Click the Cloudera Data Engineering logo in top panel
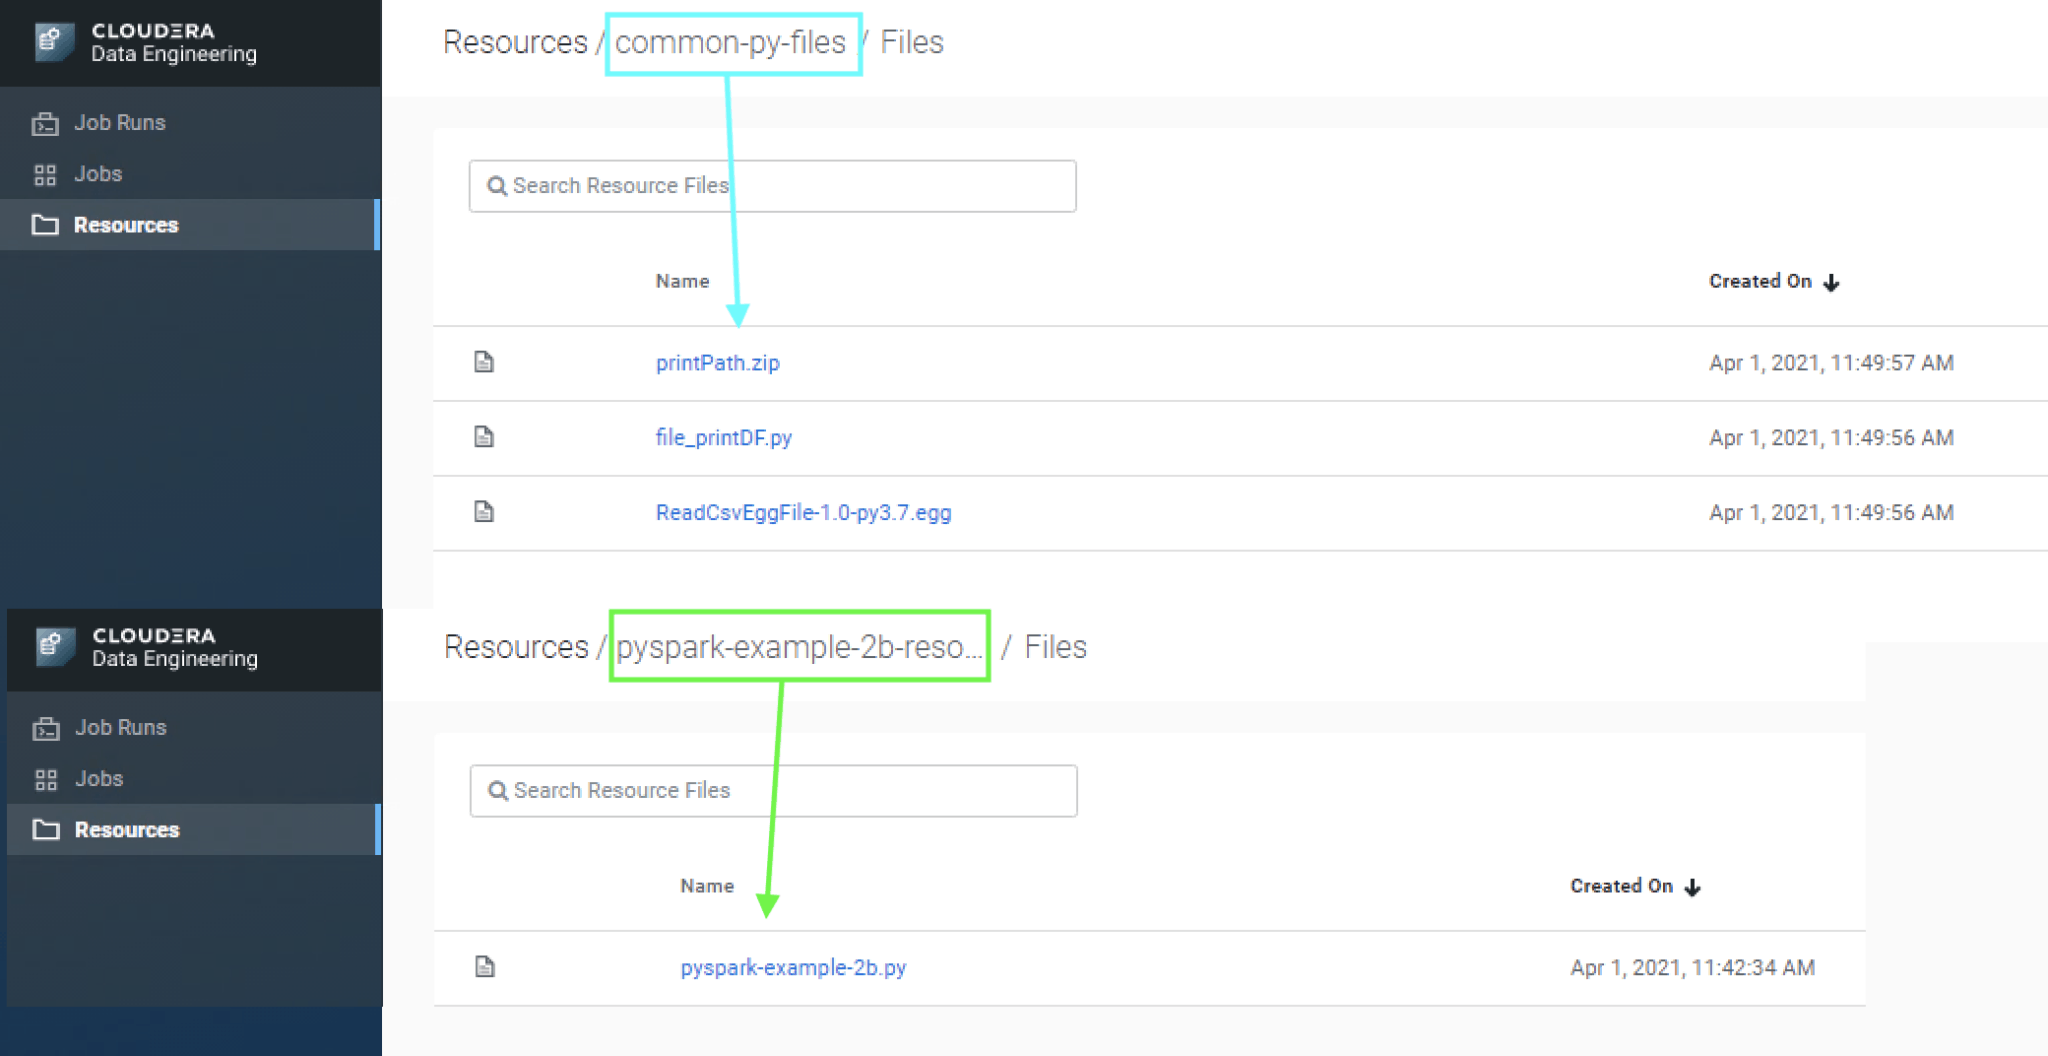Screen dimensions: 2048x1056 click(53, 42)
